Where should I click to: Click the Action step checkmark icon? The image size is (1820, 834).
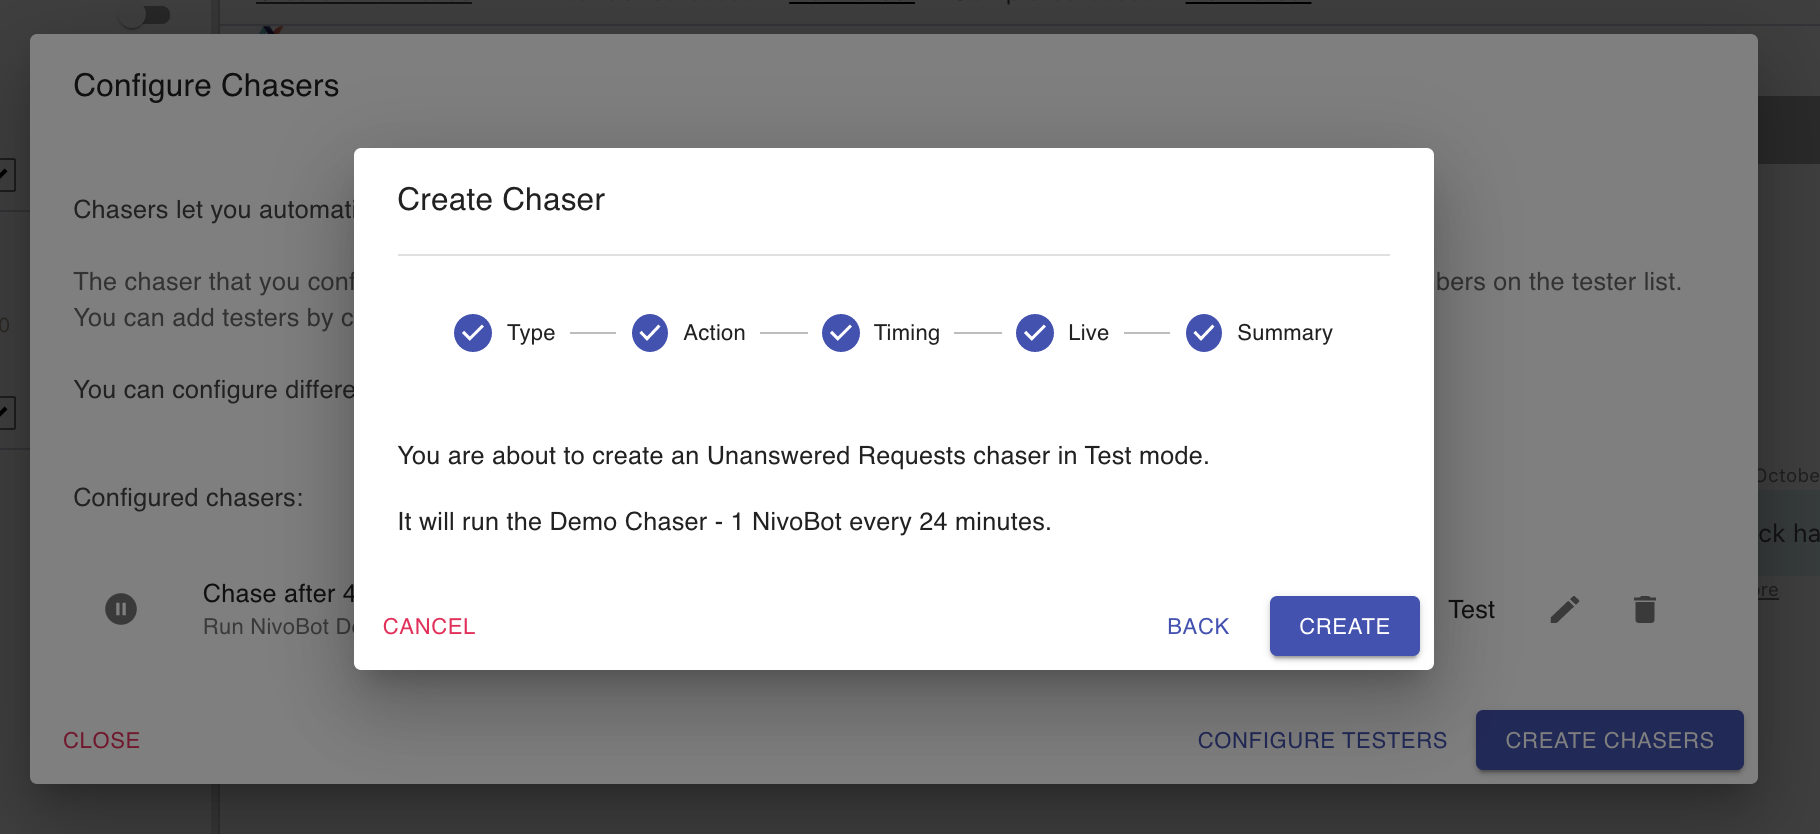pos(650,333)
